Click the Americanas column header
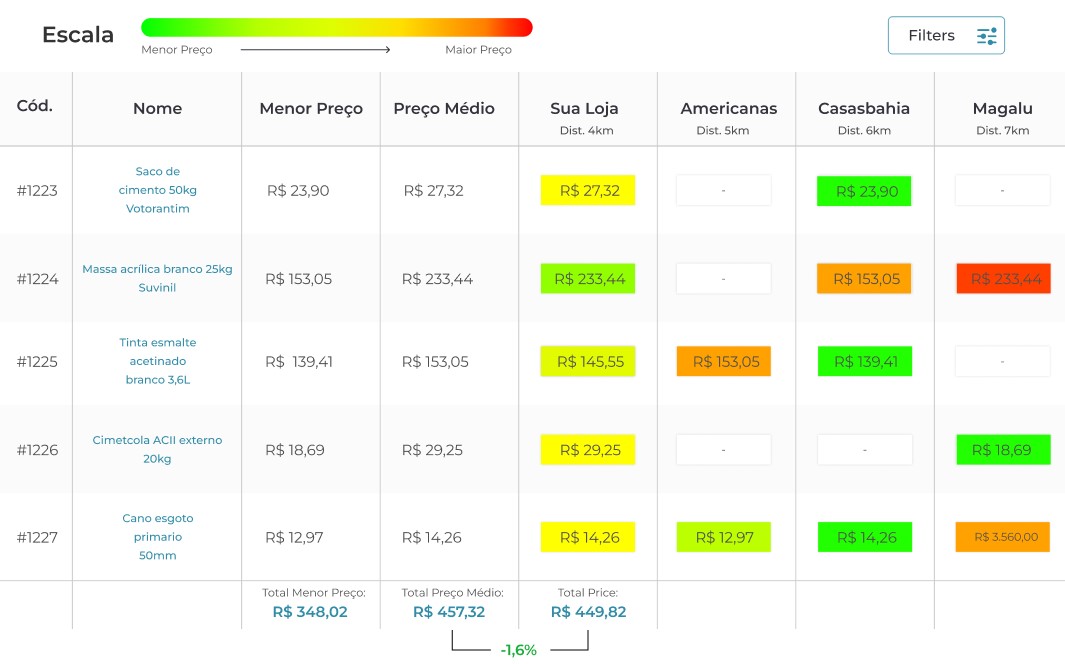 pos(728,108)
